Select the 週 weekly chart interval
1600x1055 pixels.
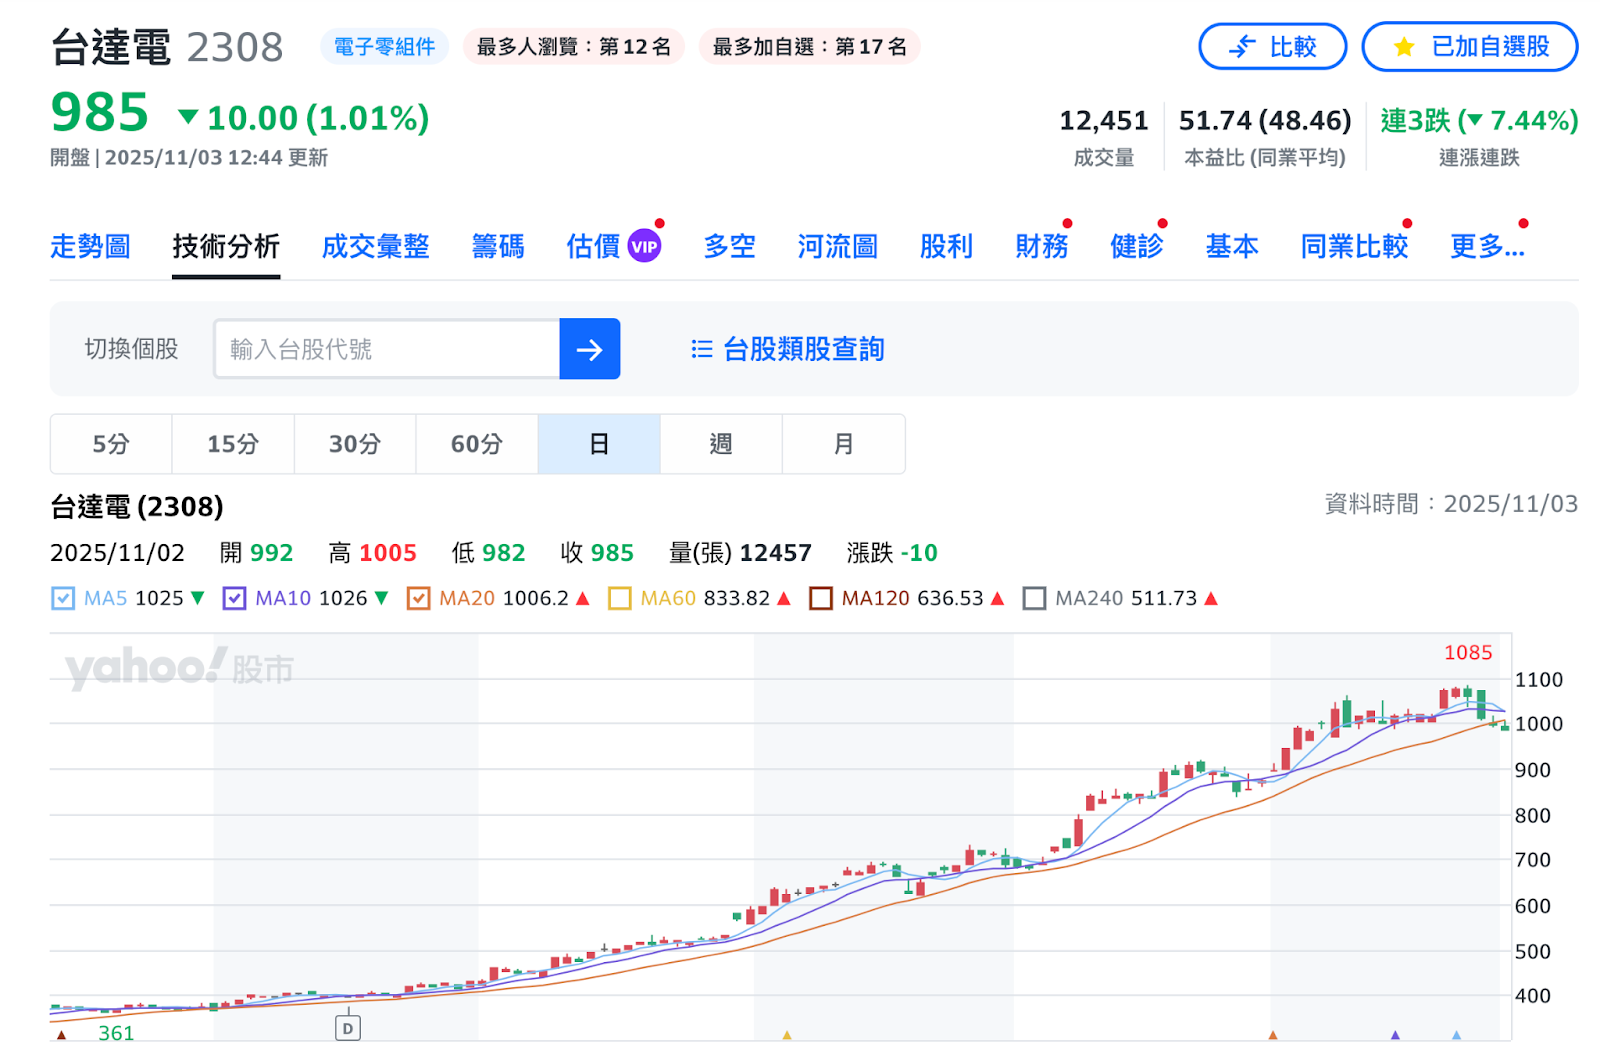click(720, 444)
